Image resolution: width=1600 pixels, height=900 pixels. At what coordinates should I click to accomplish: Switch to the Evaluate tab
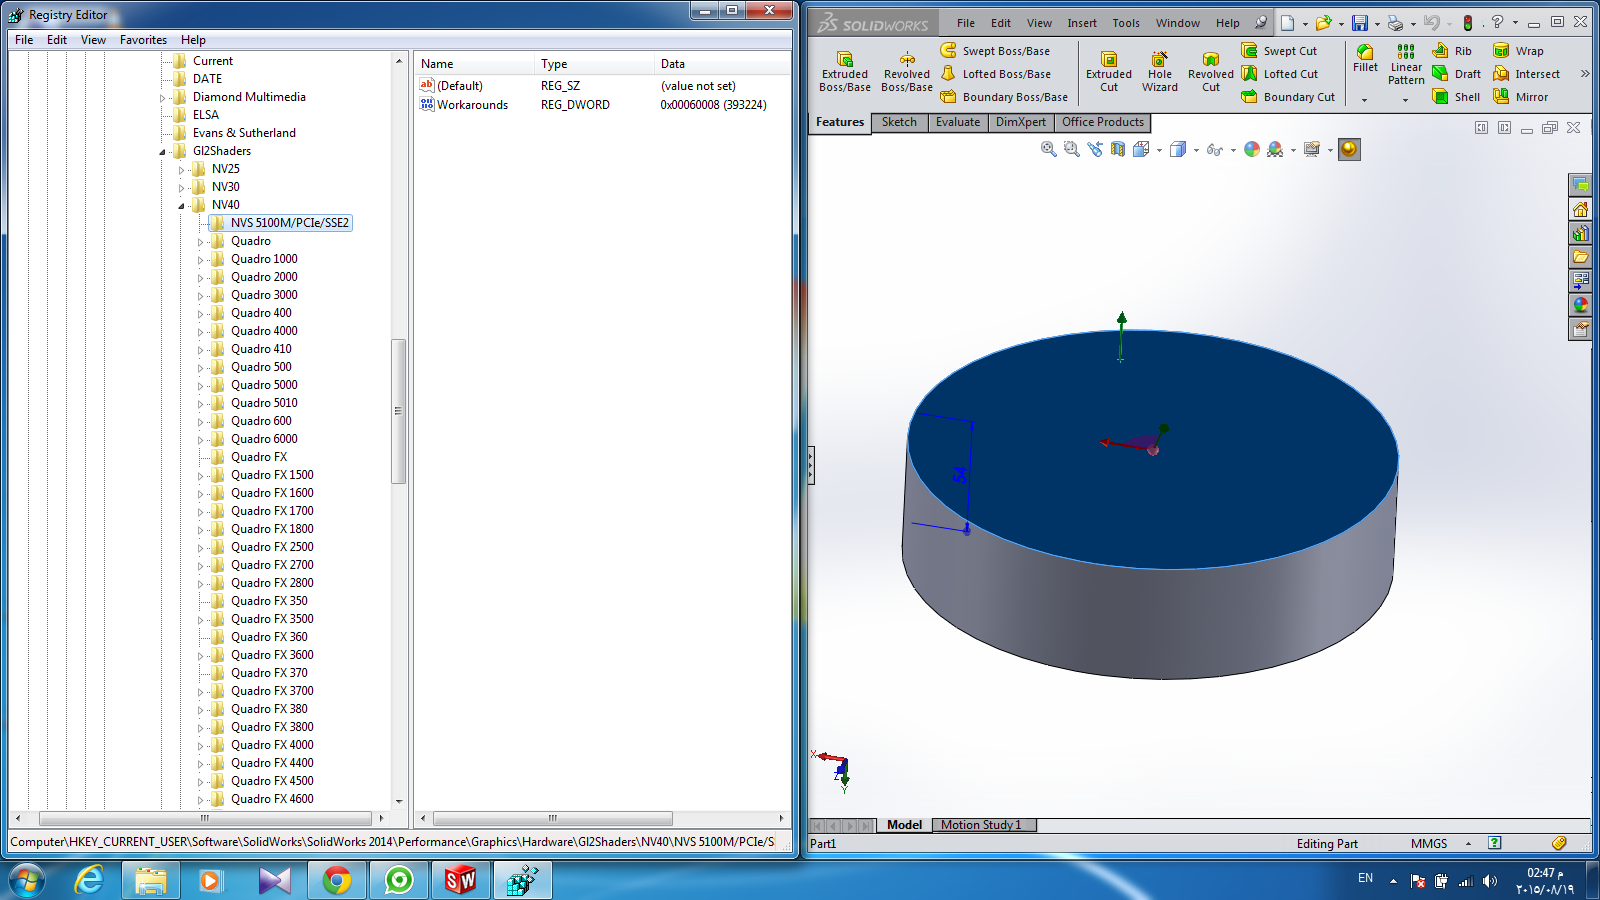958,122
